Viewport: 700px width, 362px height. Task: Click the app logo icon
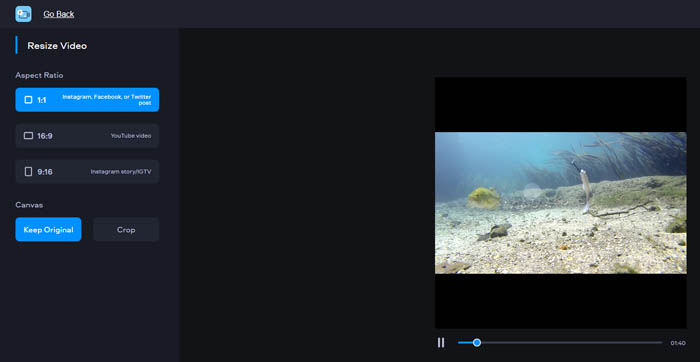tap(23, 14)
